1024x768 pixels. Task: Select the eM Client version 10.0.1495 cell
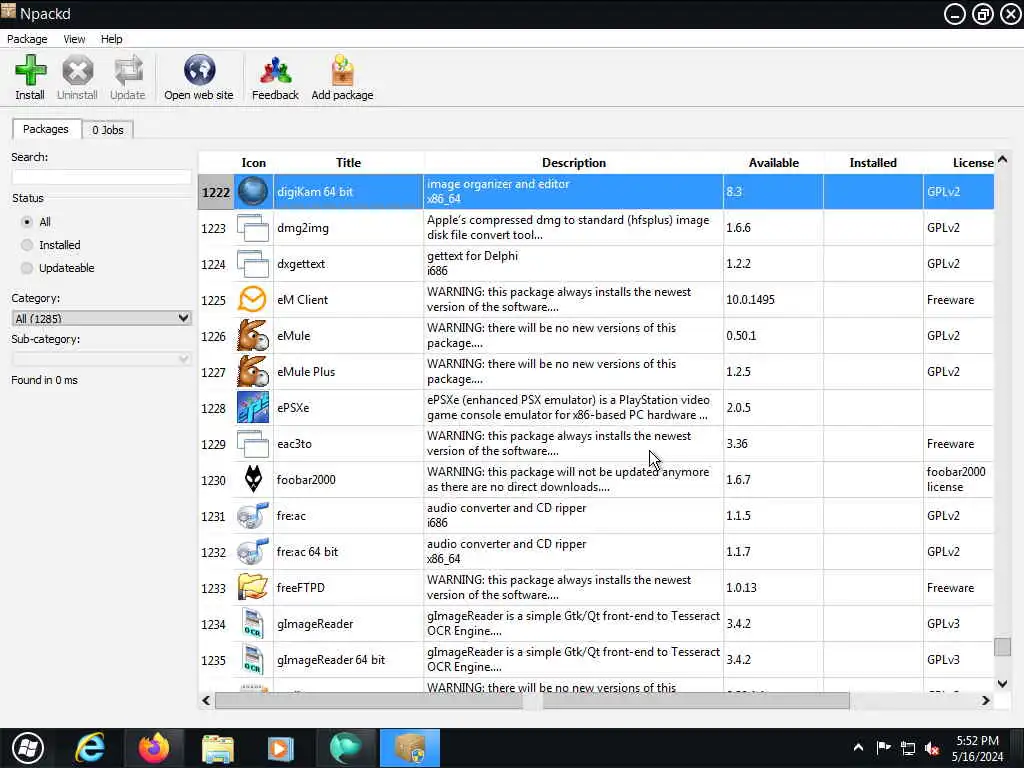click(773, 300)
